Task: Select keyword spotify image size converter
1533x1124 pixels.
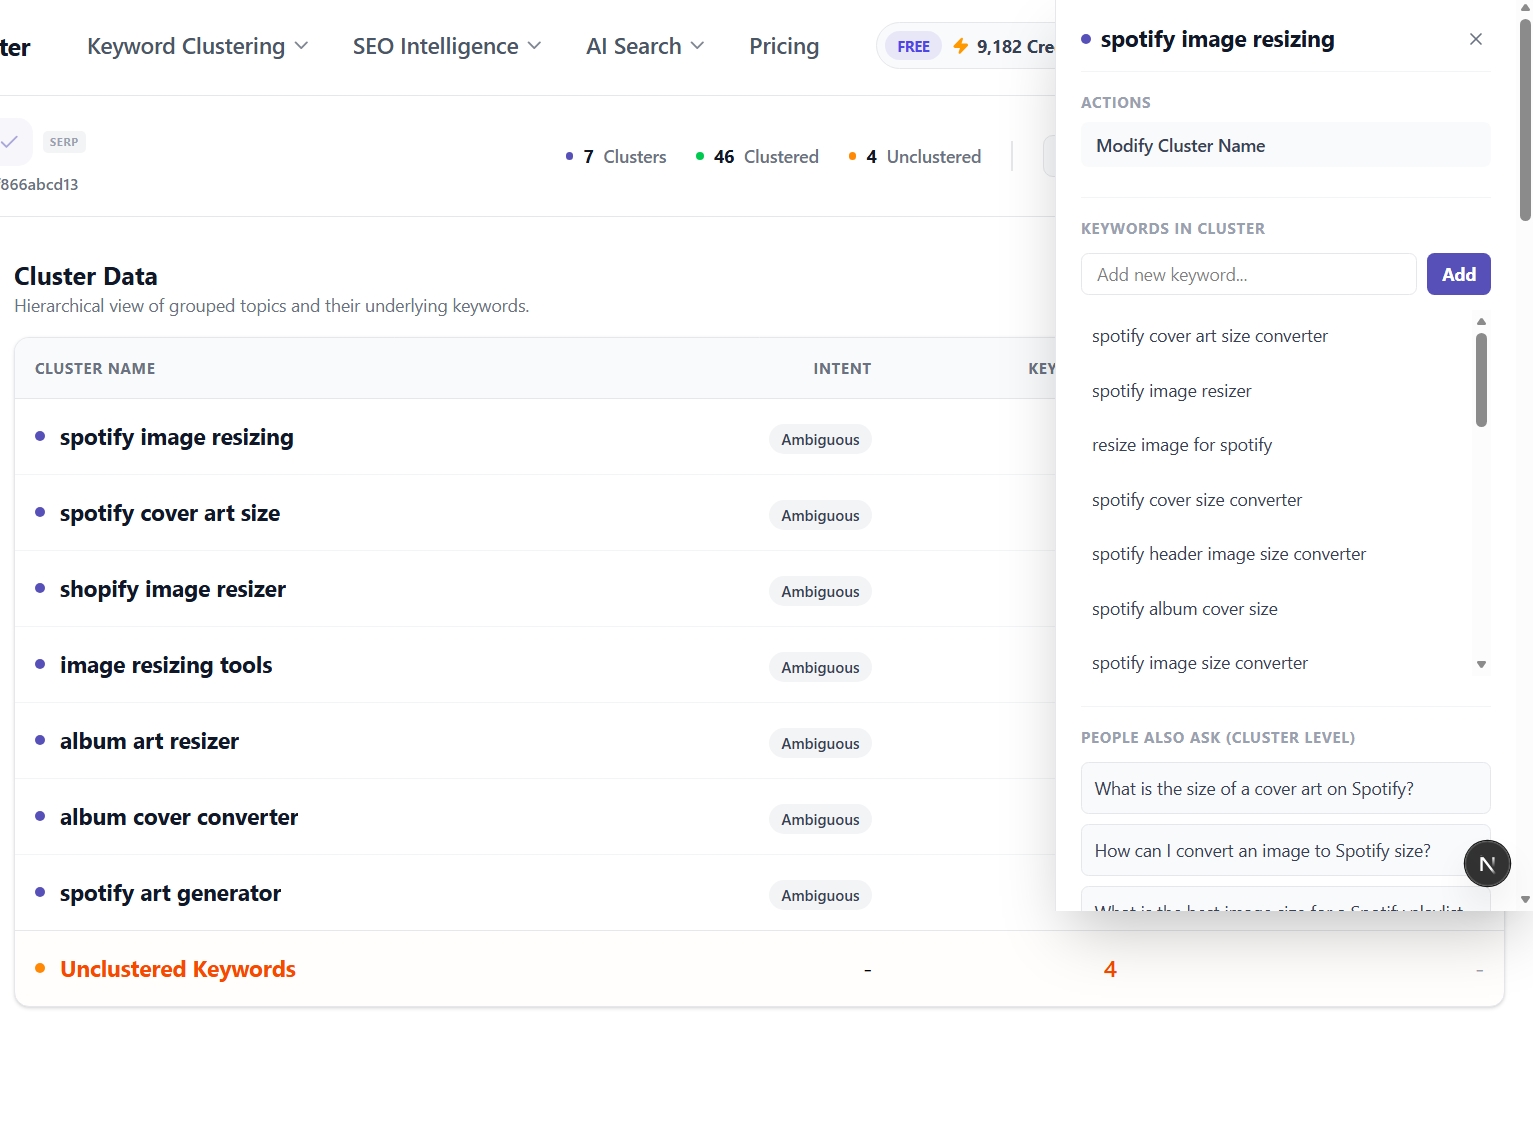Action: (x=1199, y=663)
